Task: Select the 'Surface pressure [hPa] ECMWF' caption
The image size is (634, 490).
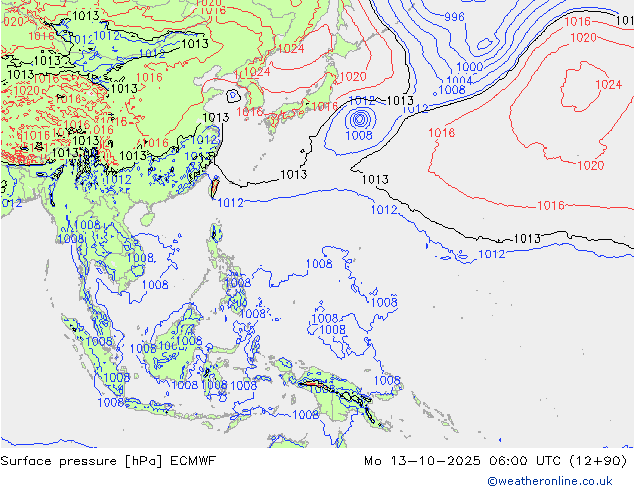Action: [x=108, y=461]
